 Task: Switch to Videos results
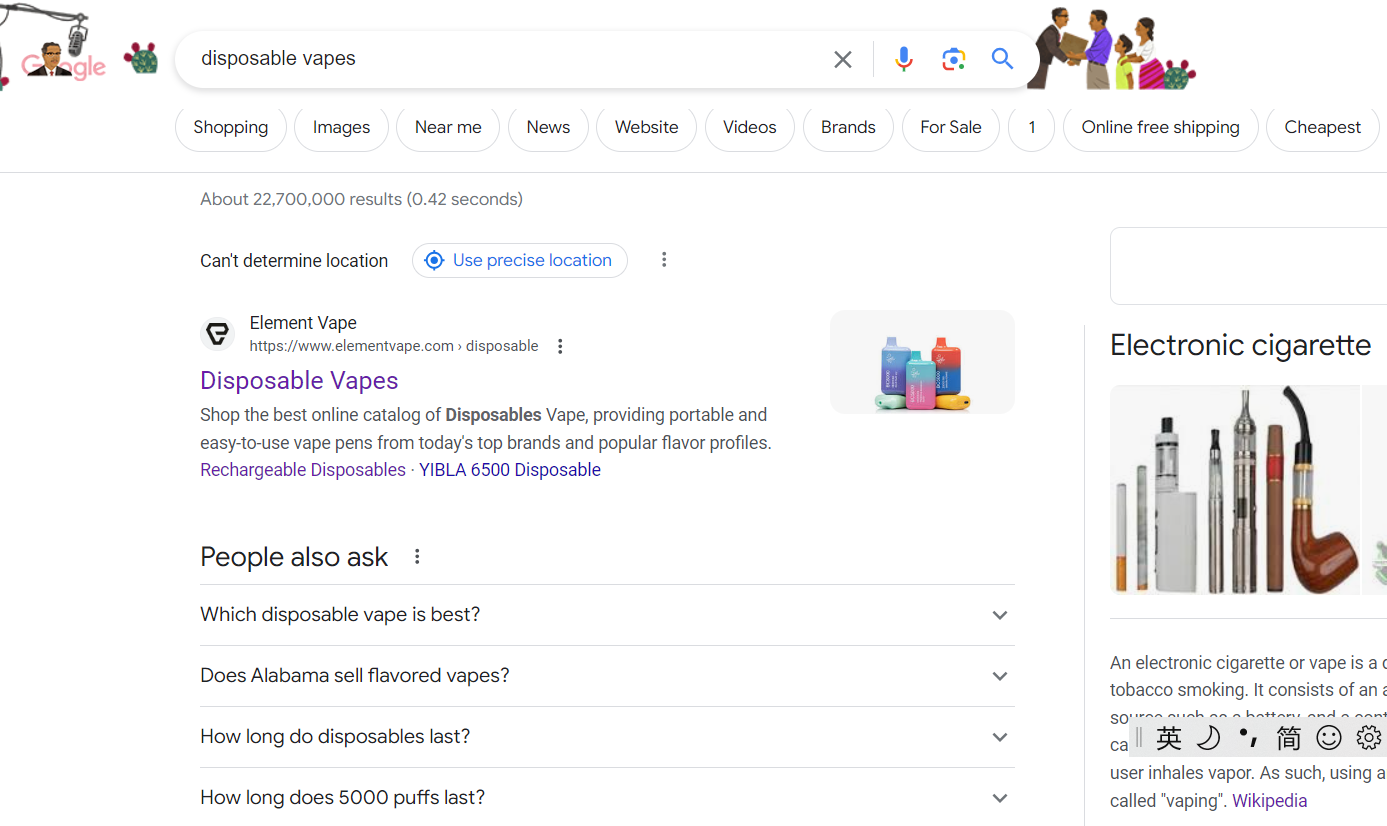[750, 128]
